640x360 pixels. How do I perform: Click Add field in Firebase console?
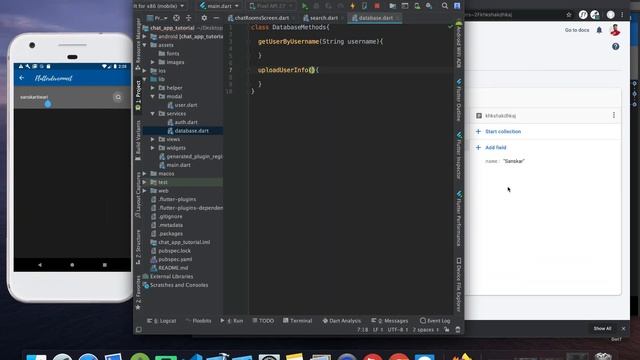[491, 147]
